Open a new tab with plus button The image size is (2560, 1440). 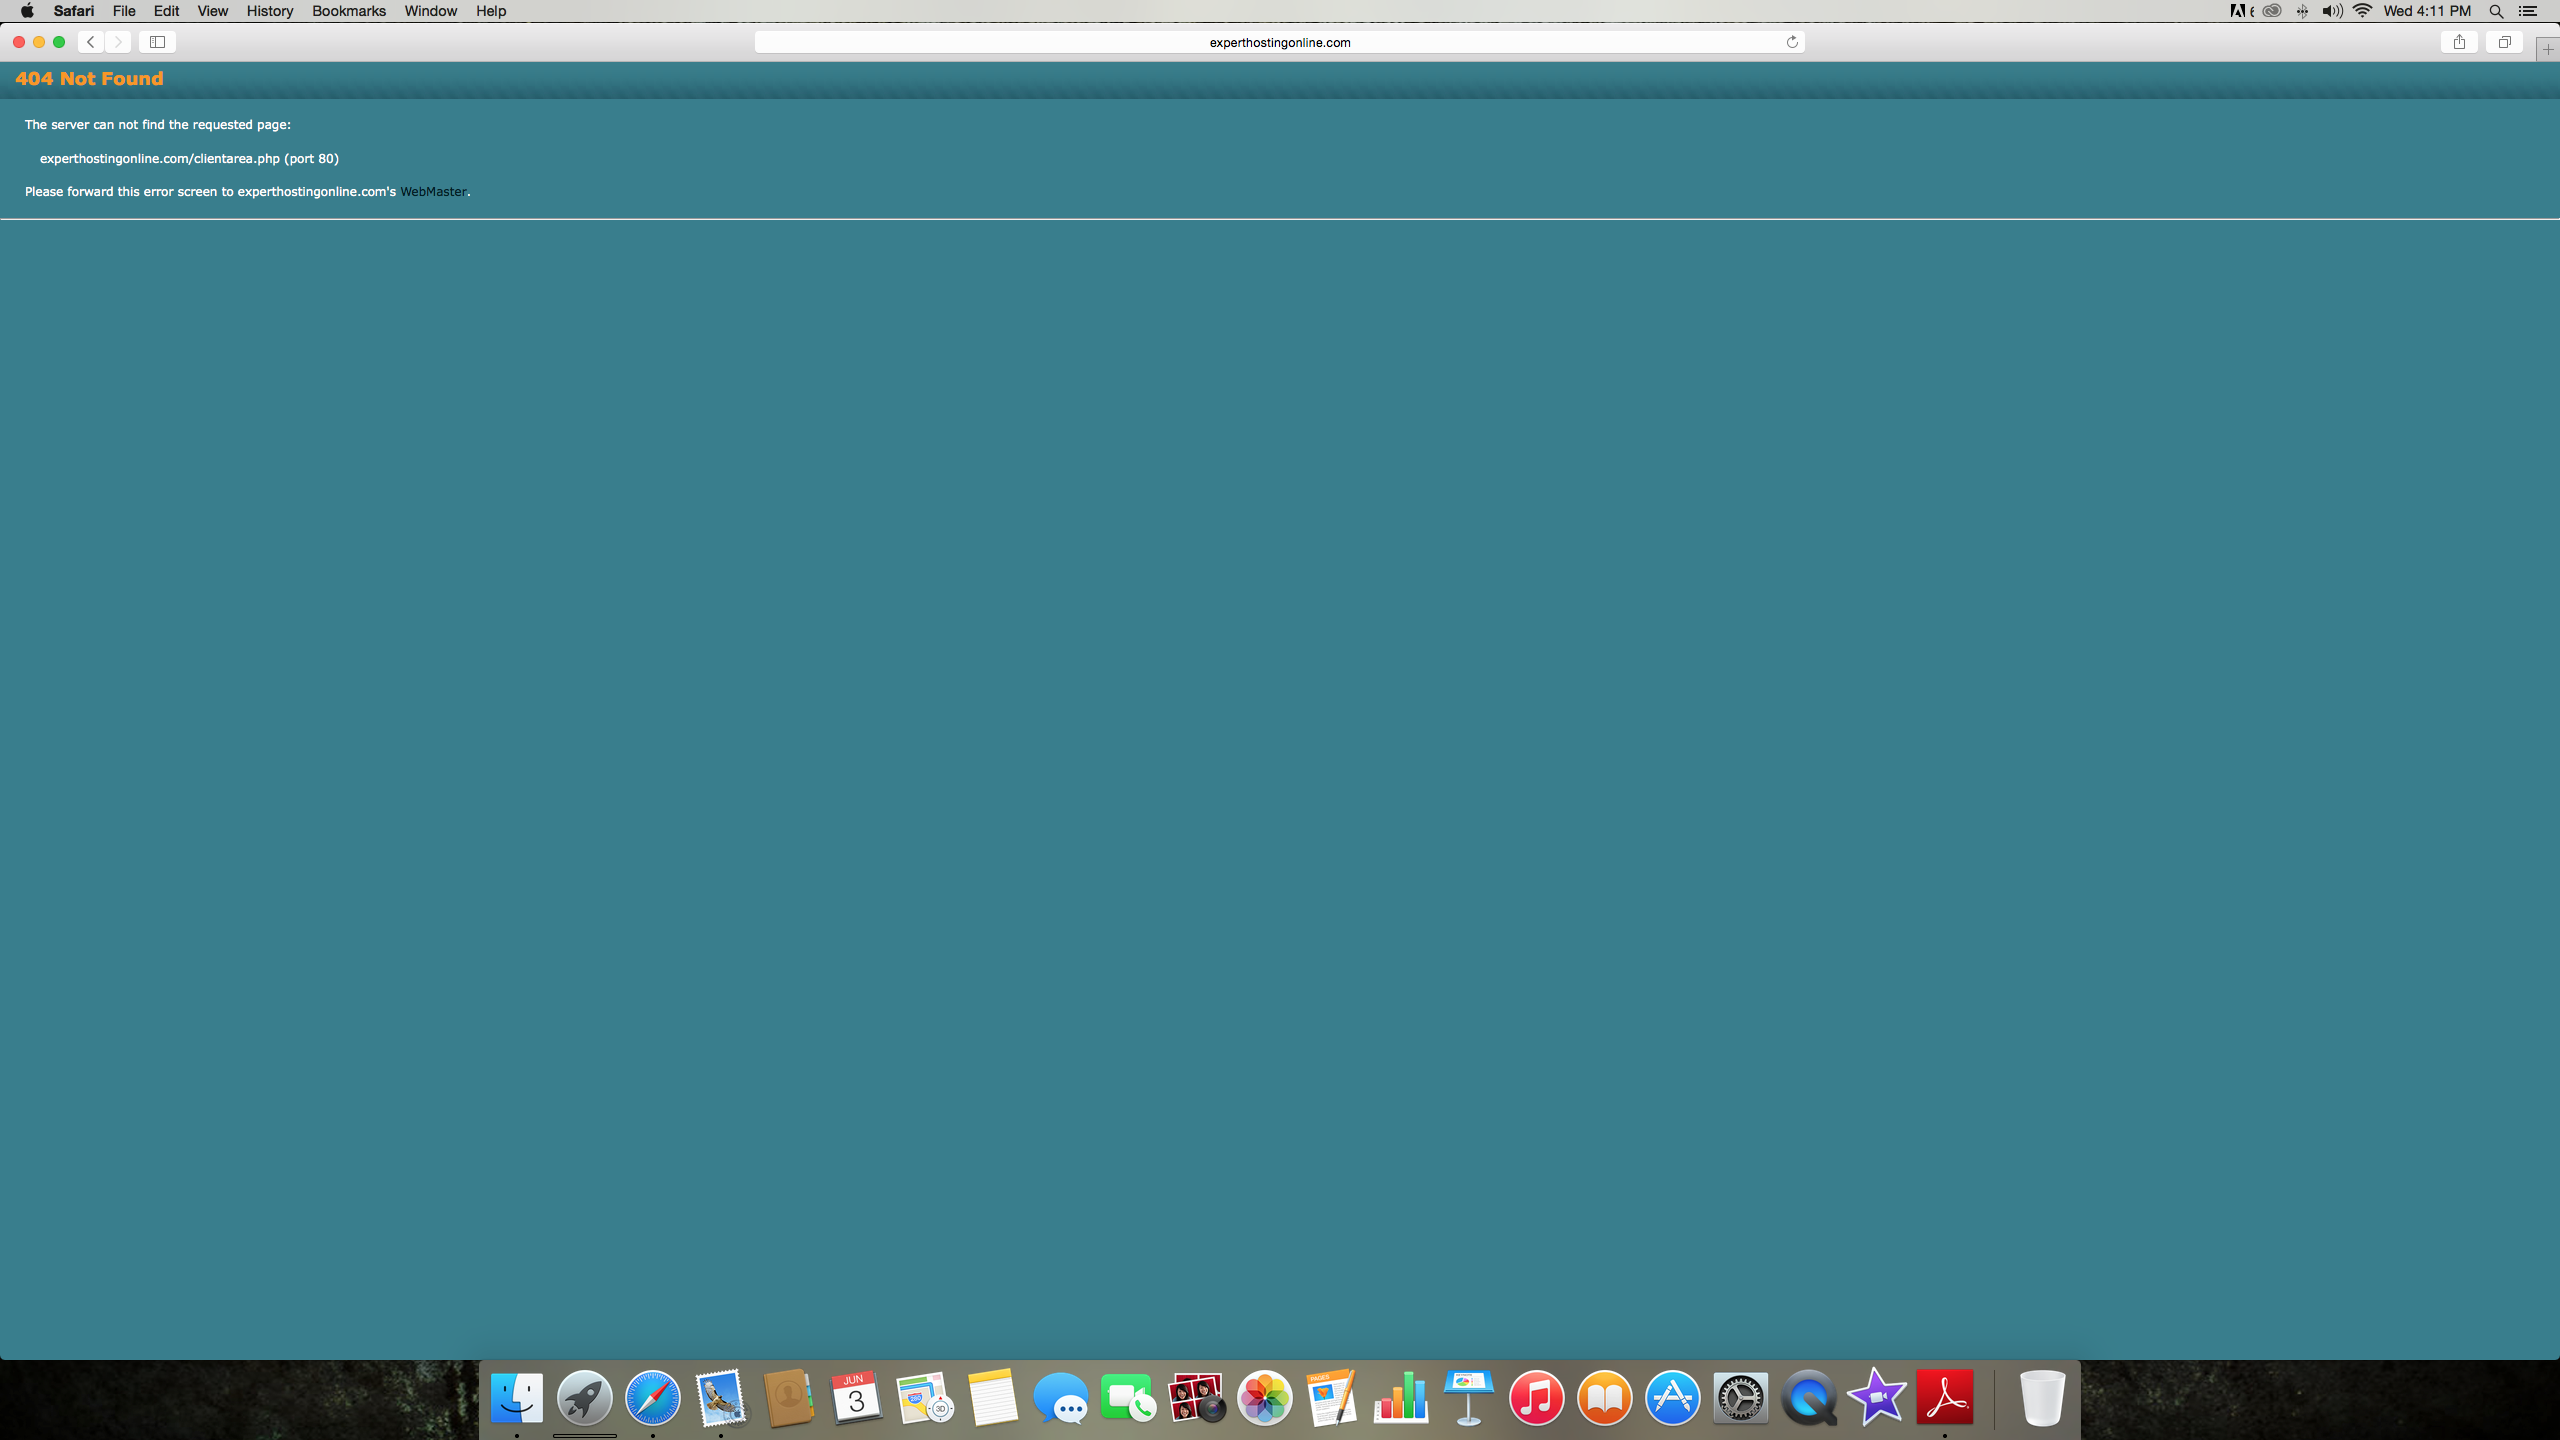tap(2548, 50)
